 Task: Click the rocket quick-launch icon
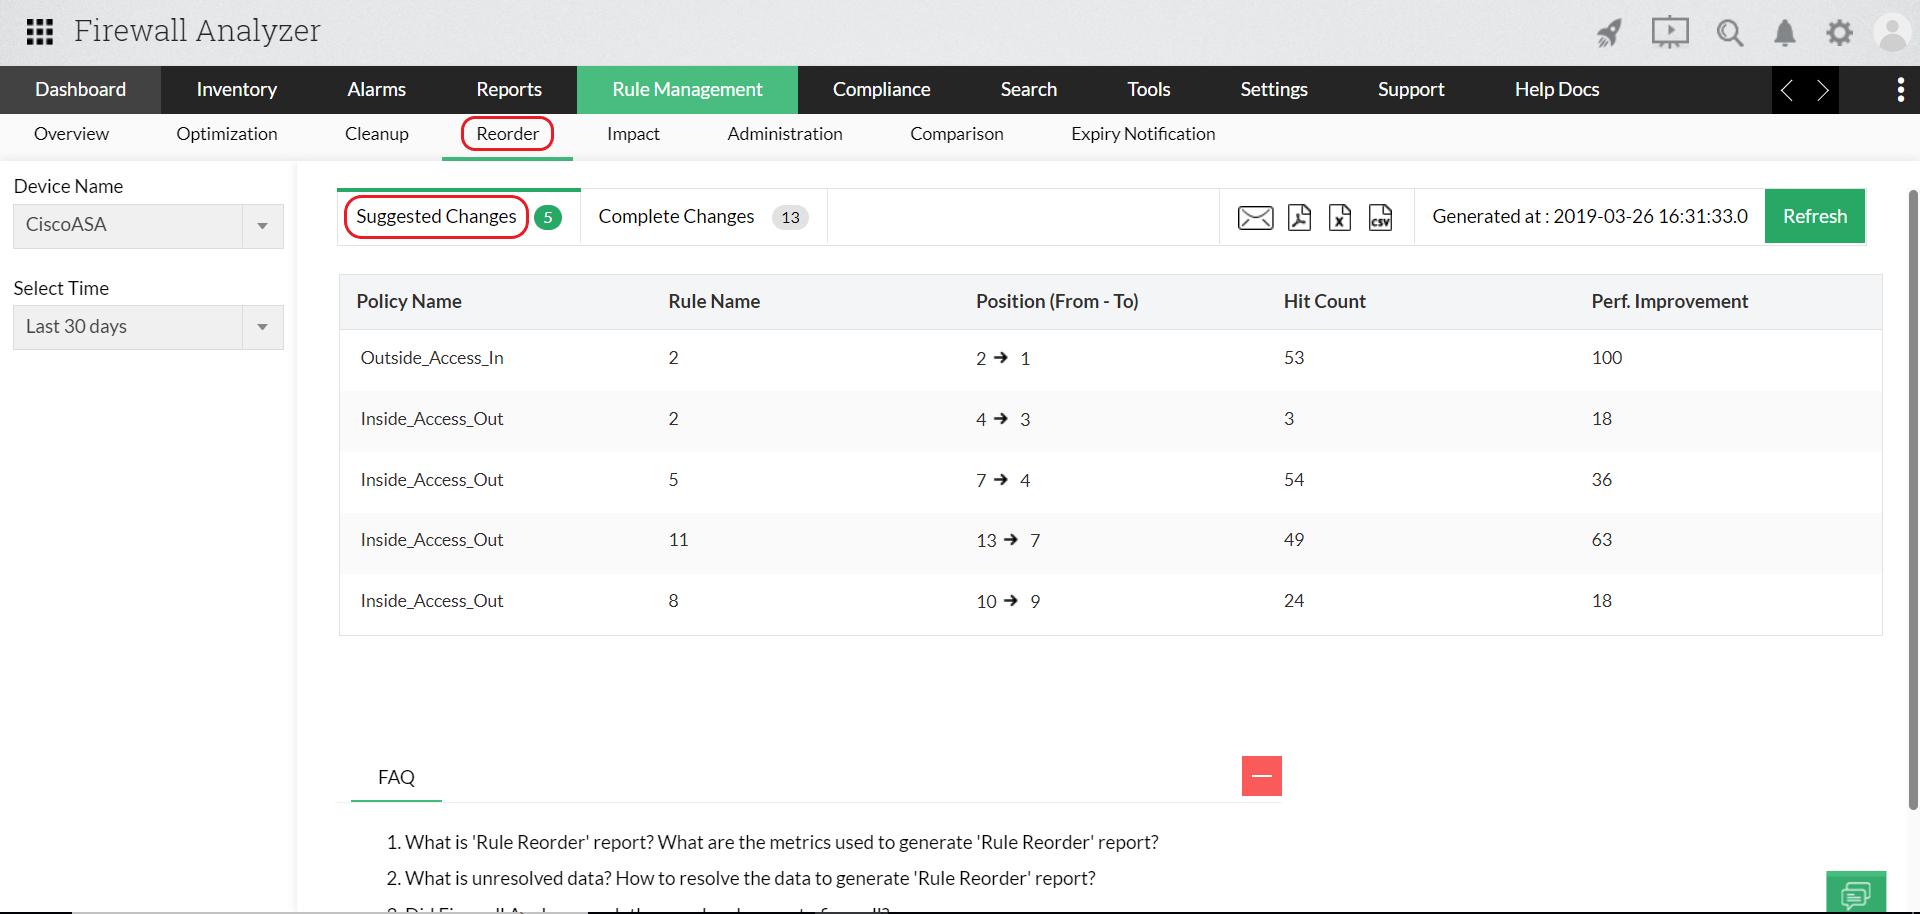[x=1609, y=32]
